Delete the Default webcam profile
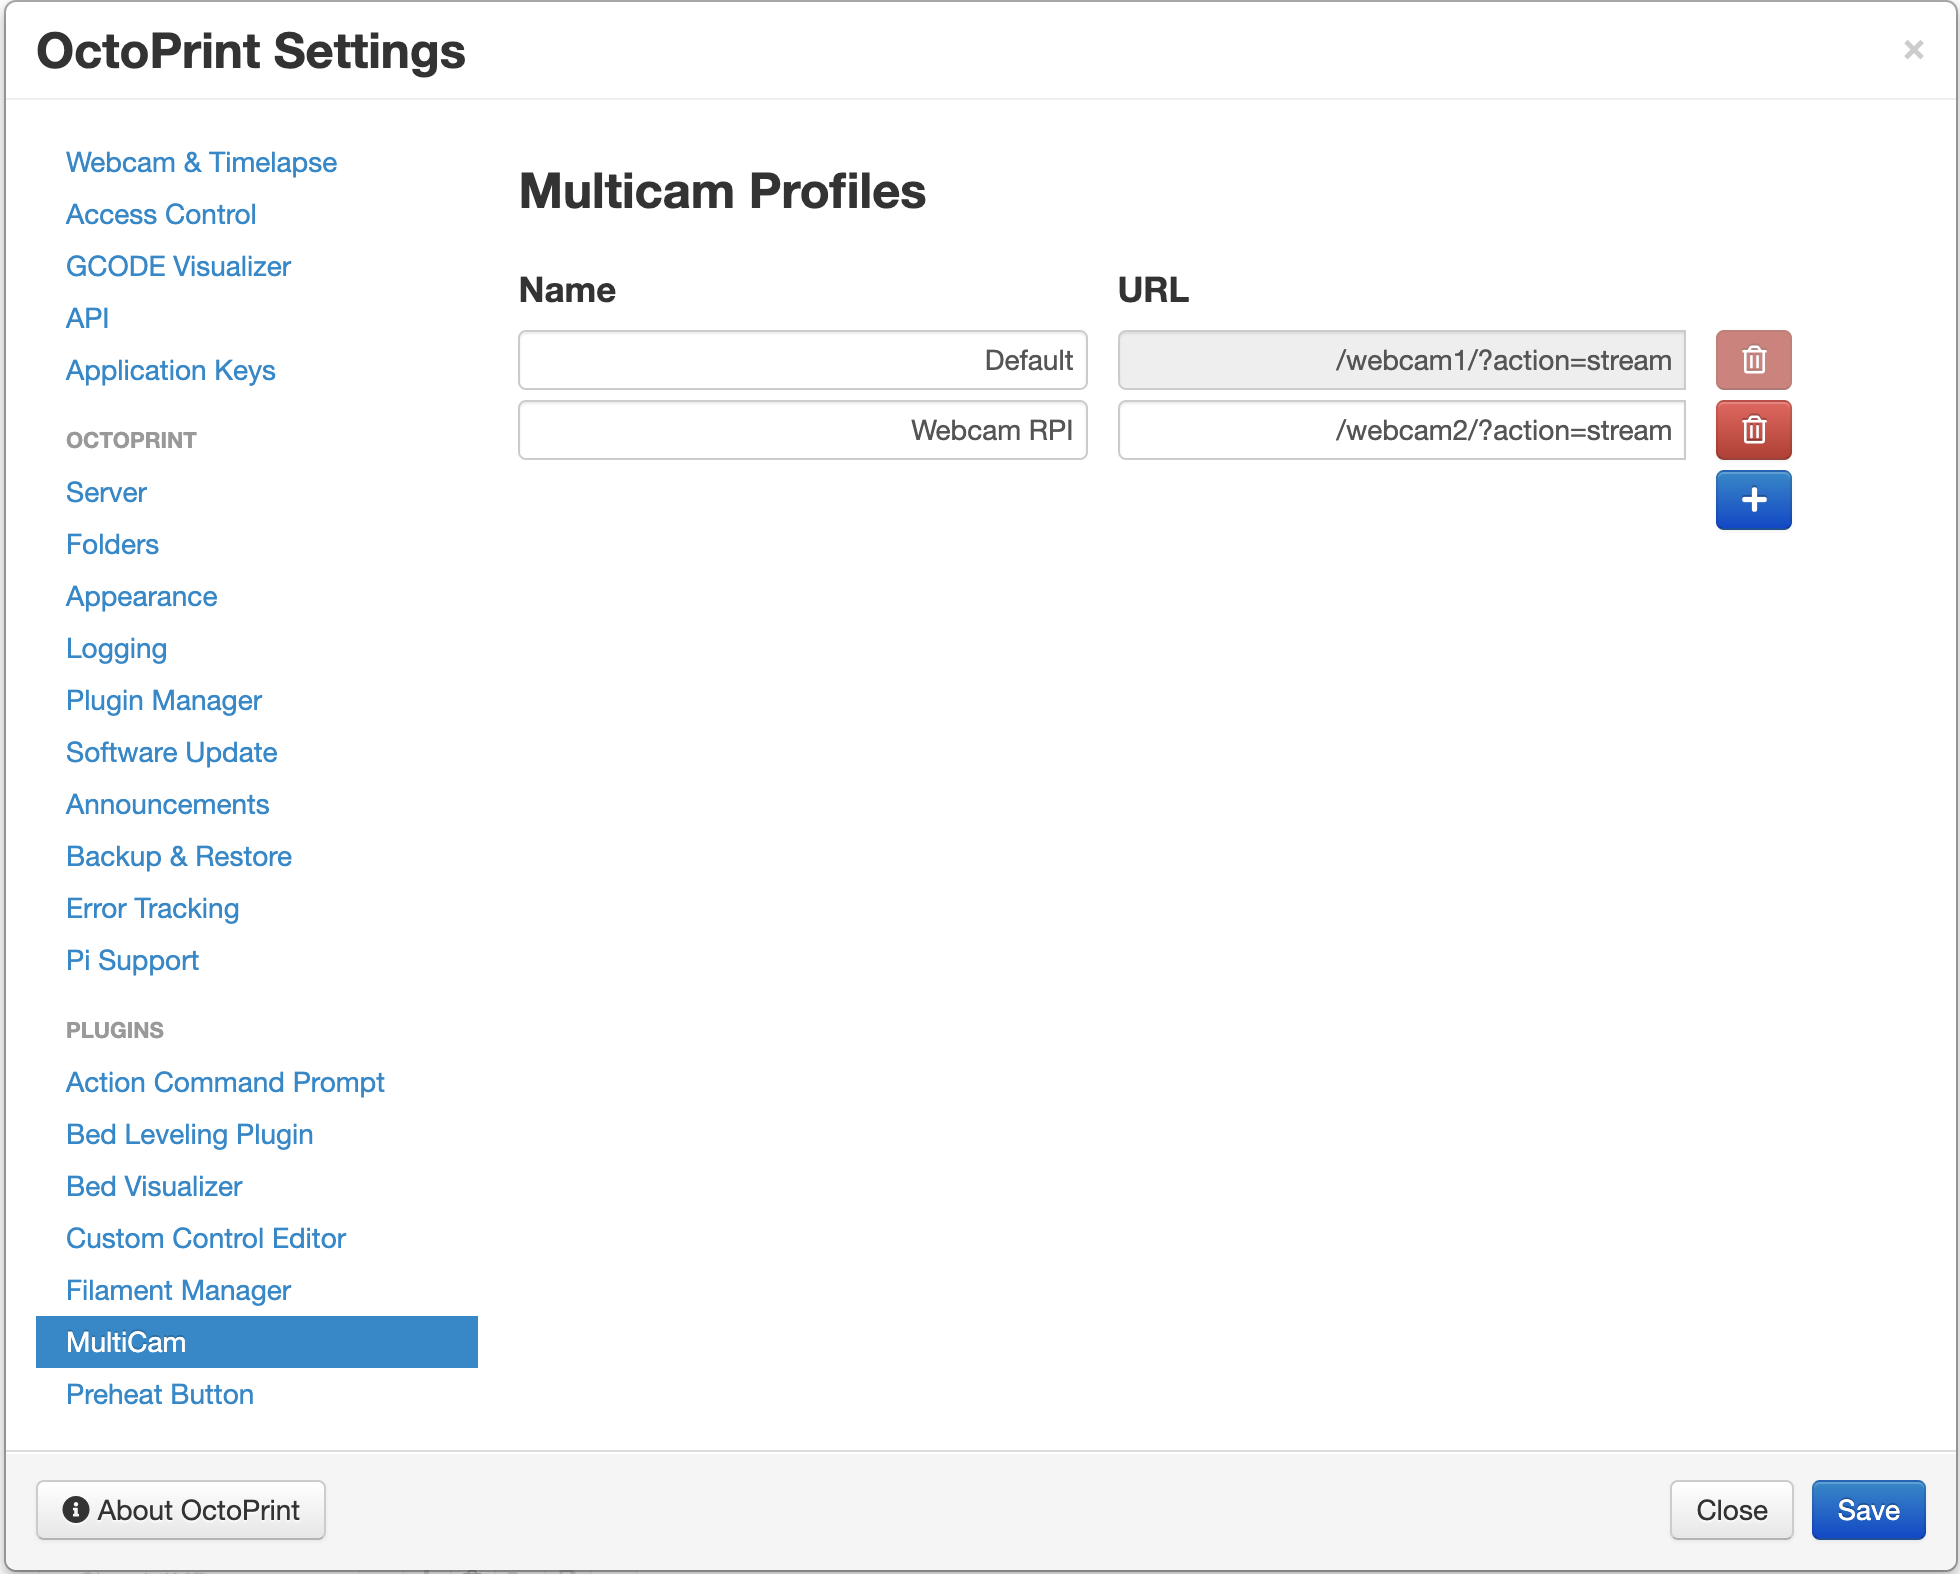 point(1753,360)
